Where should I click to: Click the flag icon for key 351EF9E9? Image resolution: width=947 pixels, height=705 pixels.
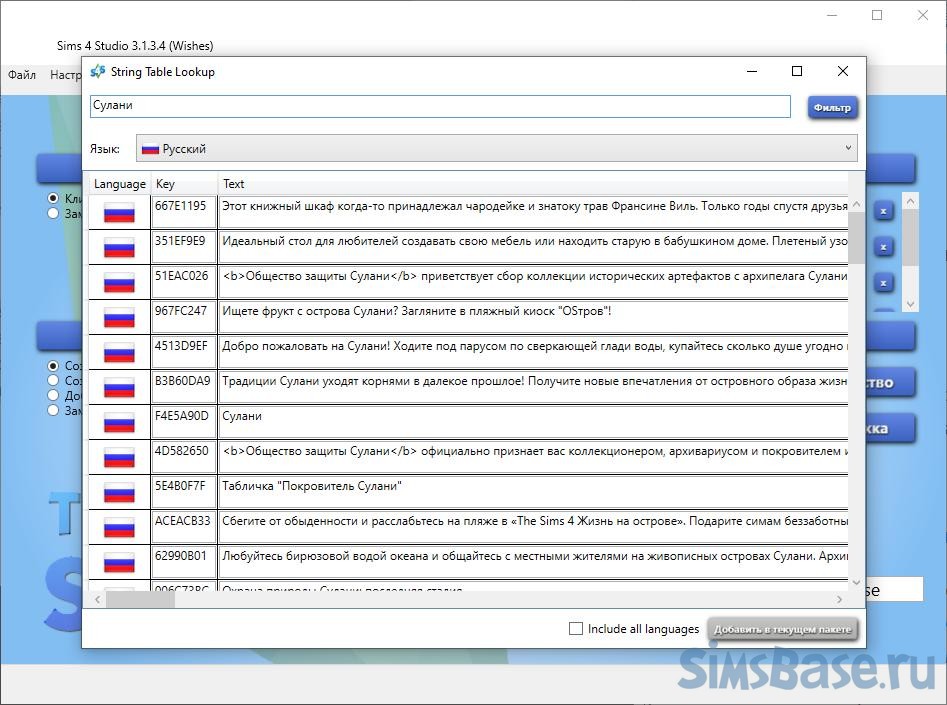[x=119, y=247]
